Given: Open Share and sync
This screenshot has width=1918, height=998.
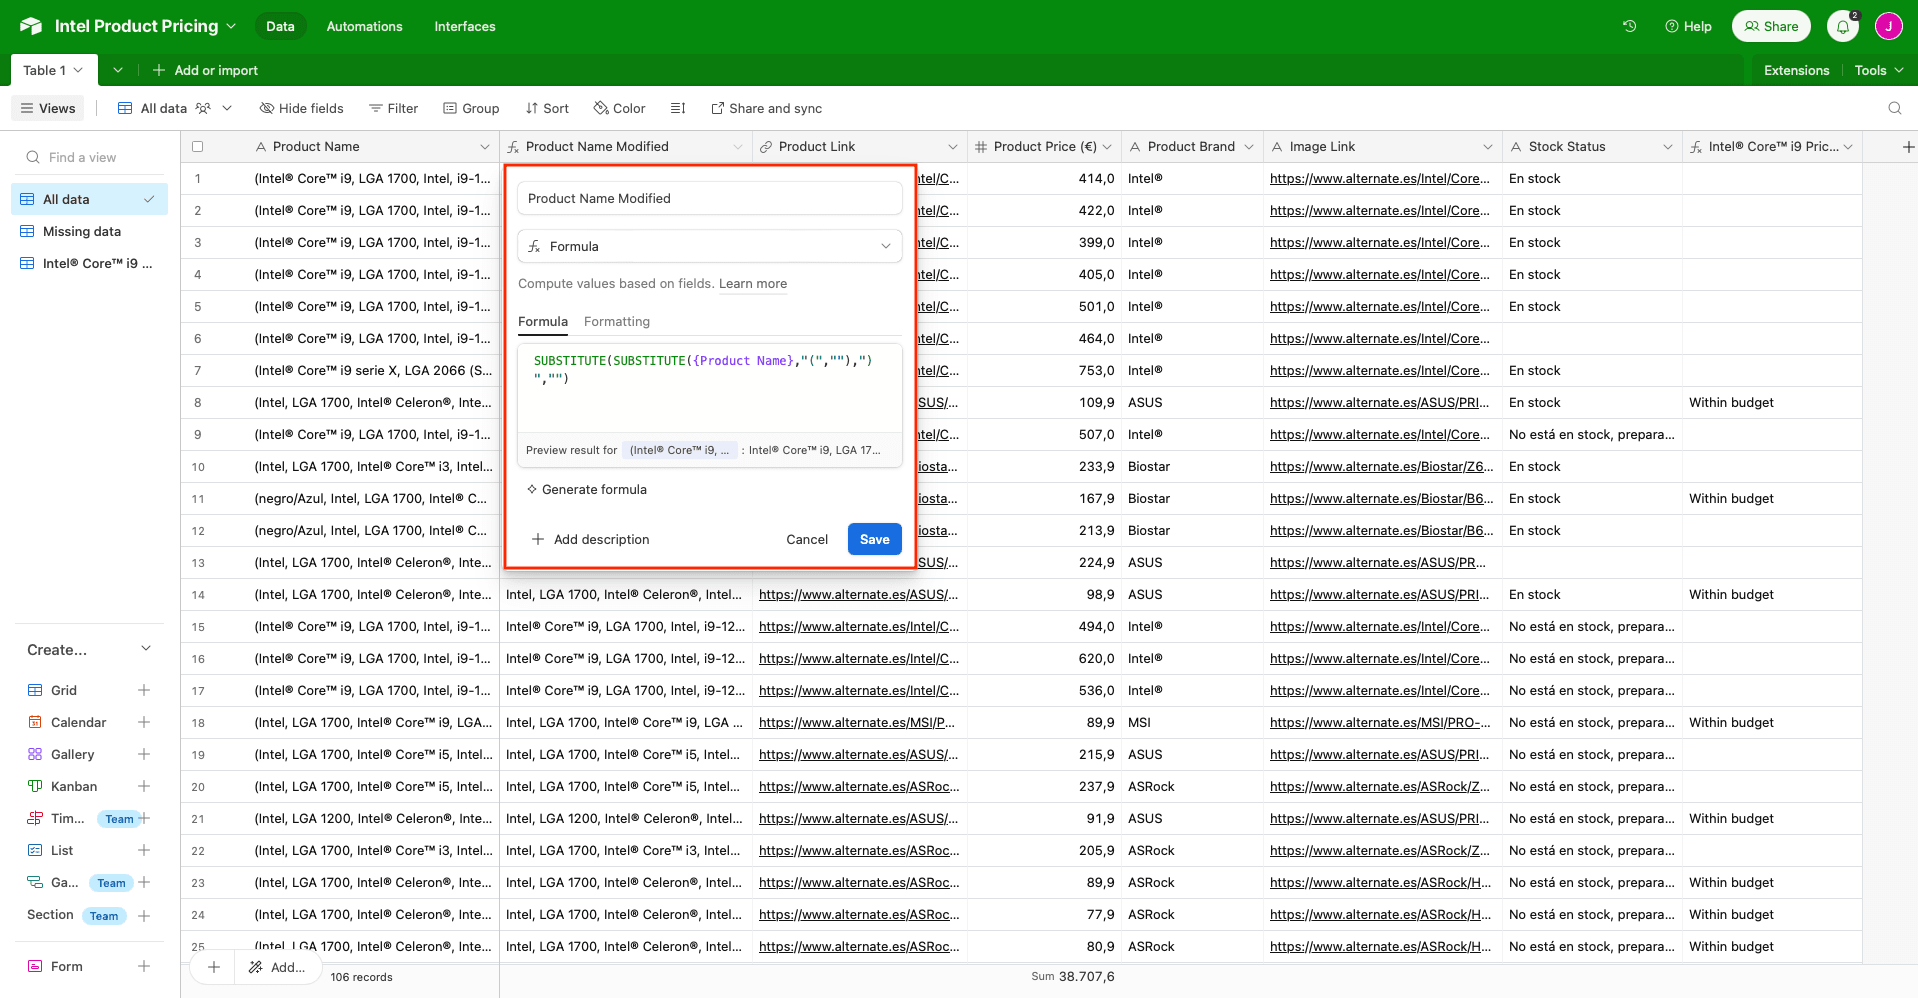Looking at the screenshot, I should coord(766,108).
